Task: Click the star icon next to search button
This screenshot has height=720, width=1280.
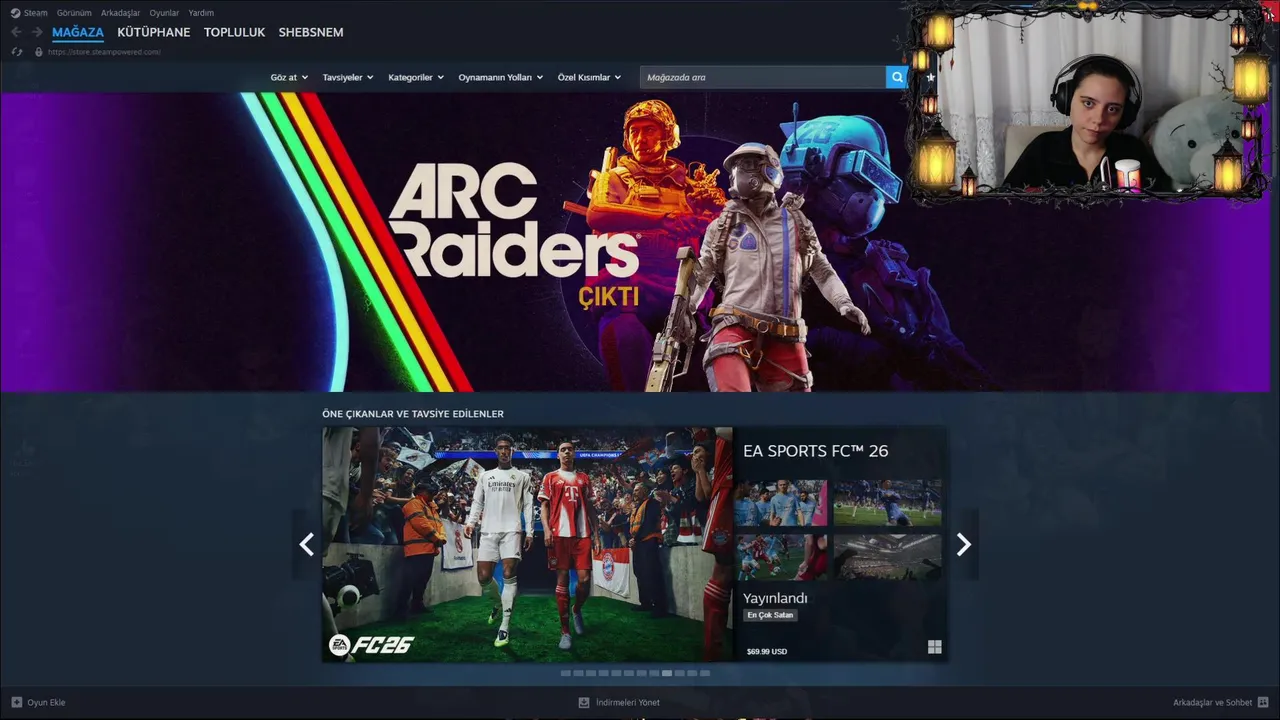Action: click(x=931, y=77)
